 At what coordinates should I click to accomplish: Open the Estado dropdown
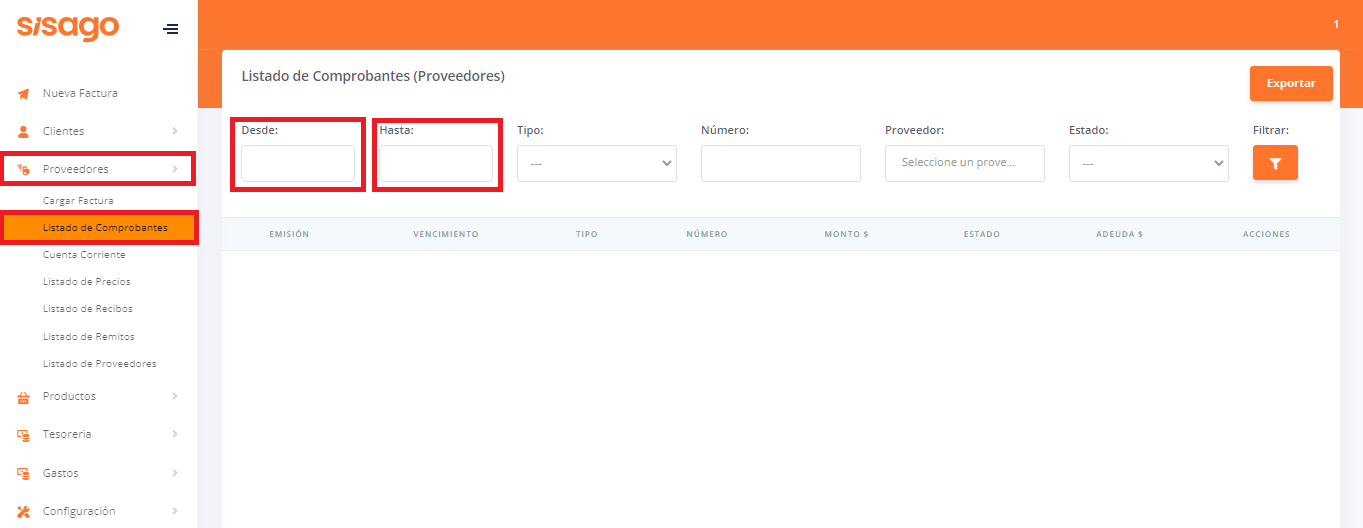[1148, 164]
